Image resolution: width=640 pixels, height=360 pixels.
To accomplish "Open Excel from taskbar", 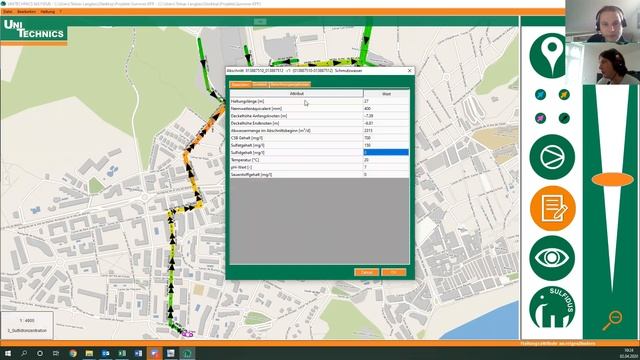I will click(122, 353).
